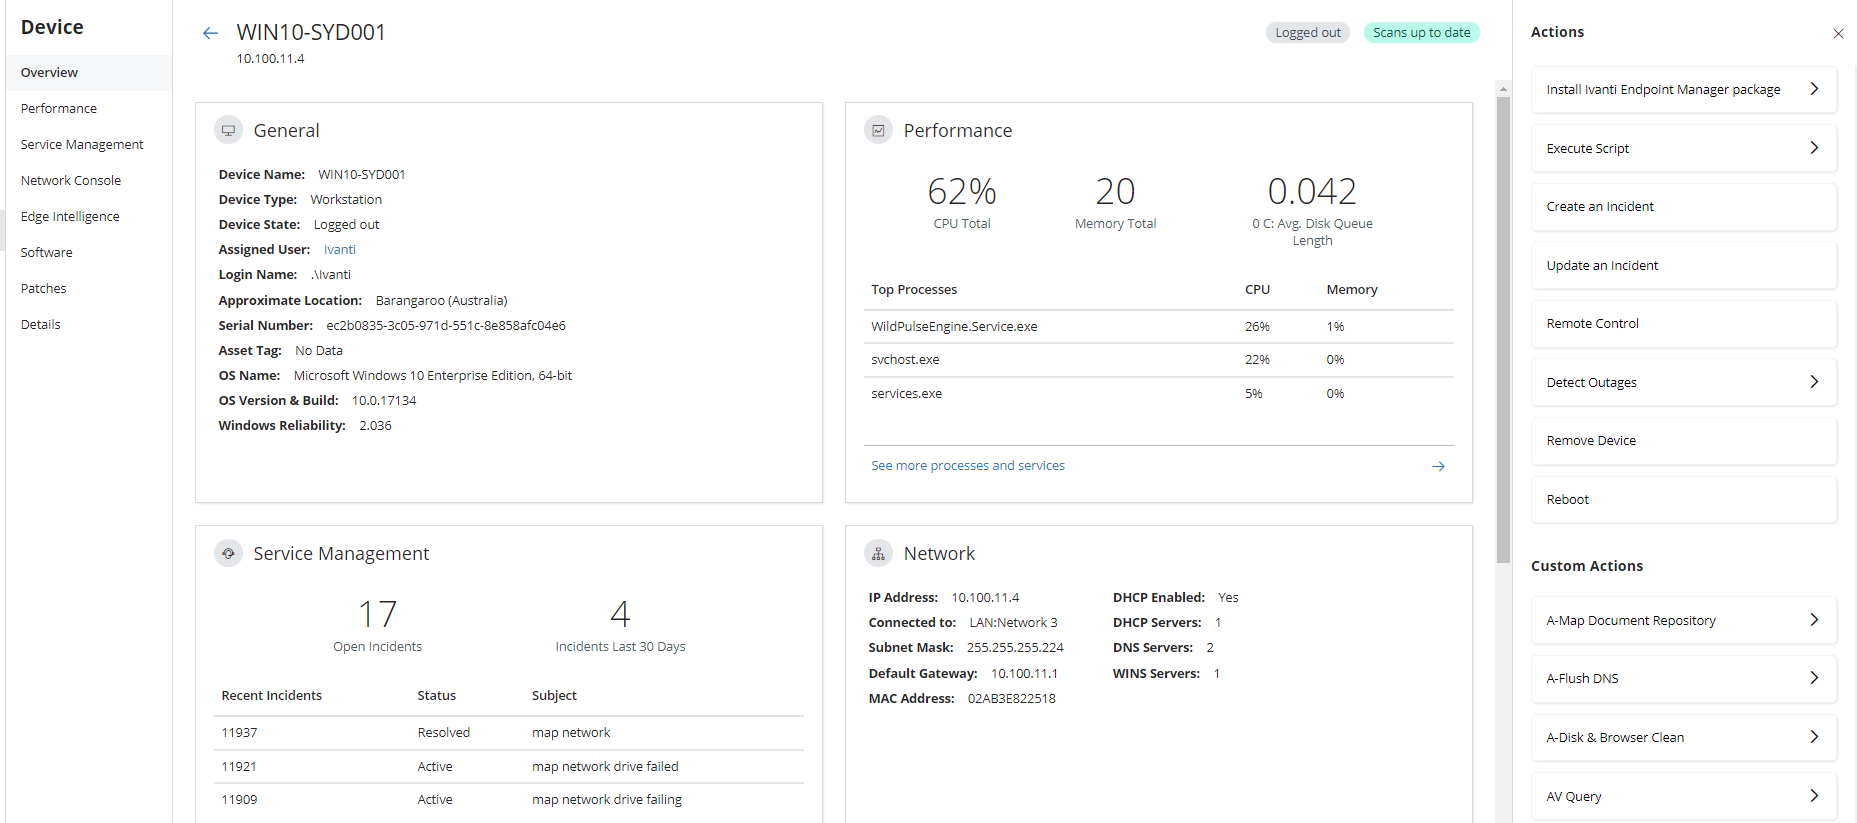Switch to Network Console in sidebar
This screenshot has width=1857, height=823.
[89, 180]
